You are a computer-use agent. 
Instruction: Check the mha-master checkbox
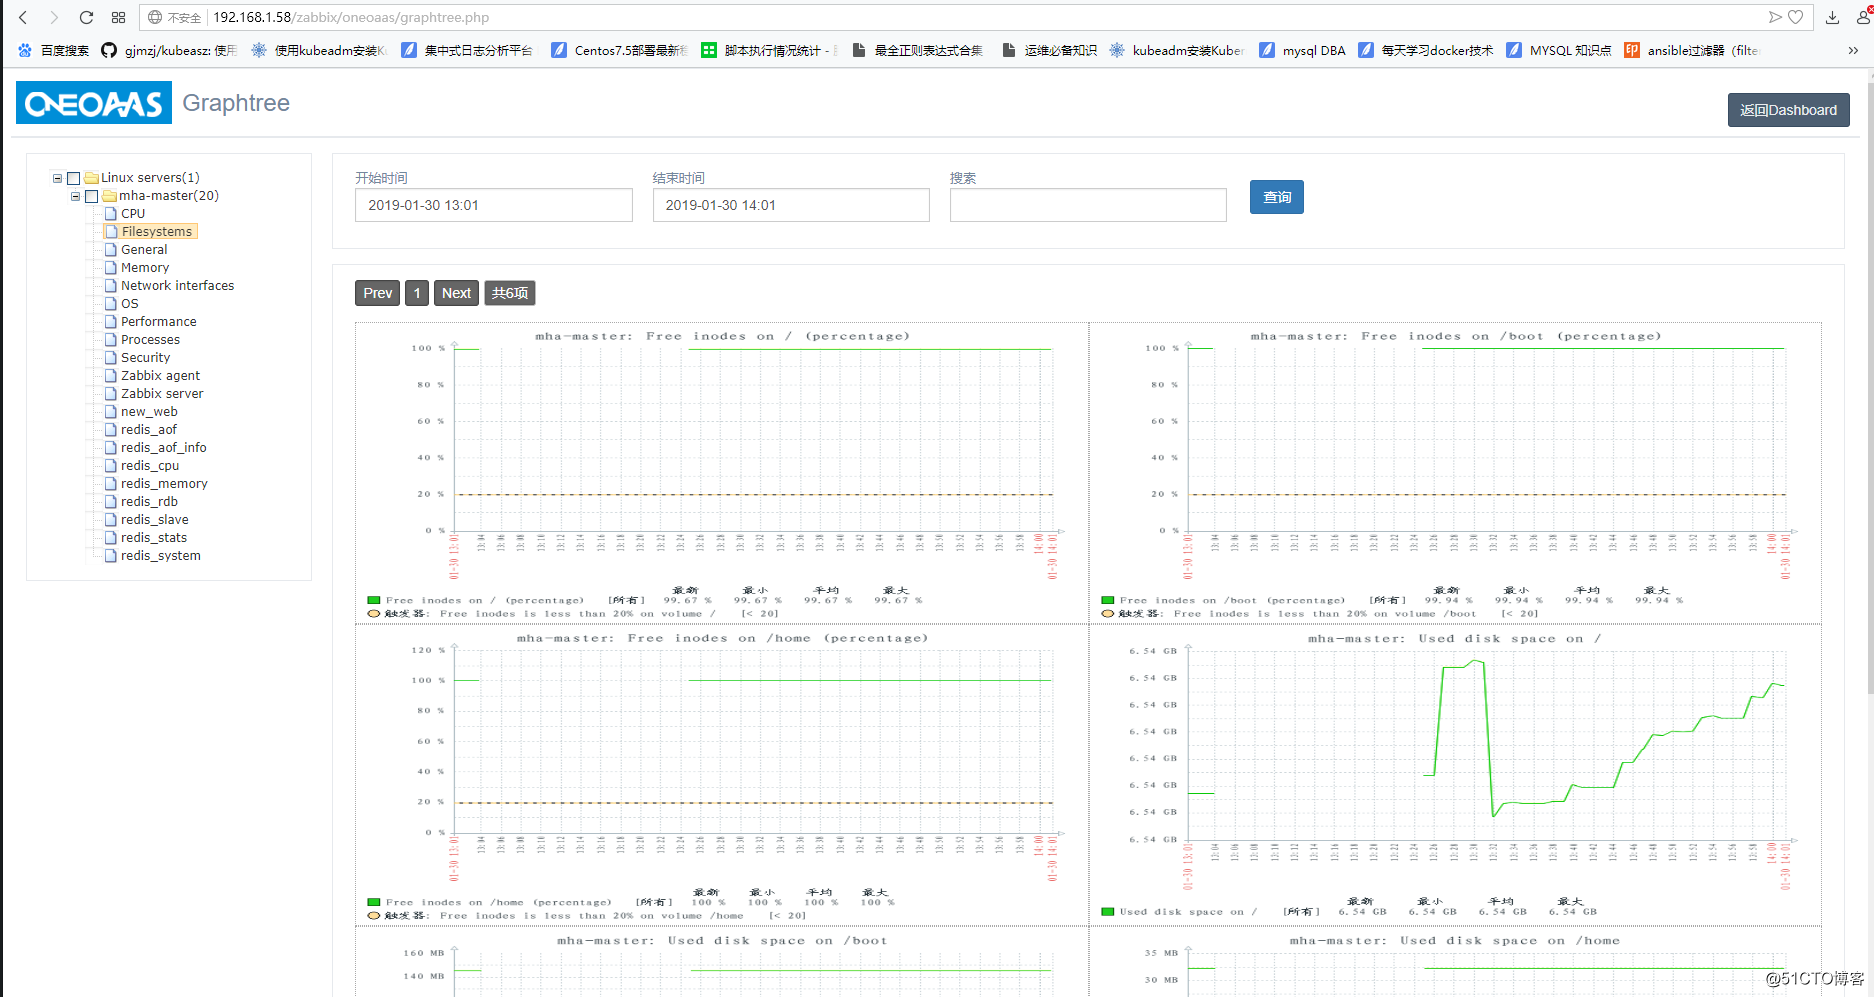click(x=91, y=196)
